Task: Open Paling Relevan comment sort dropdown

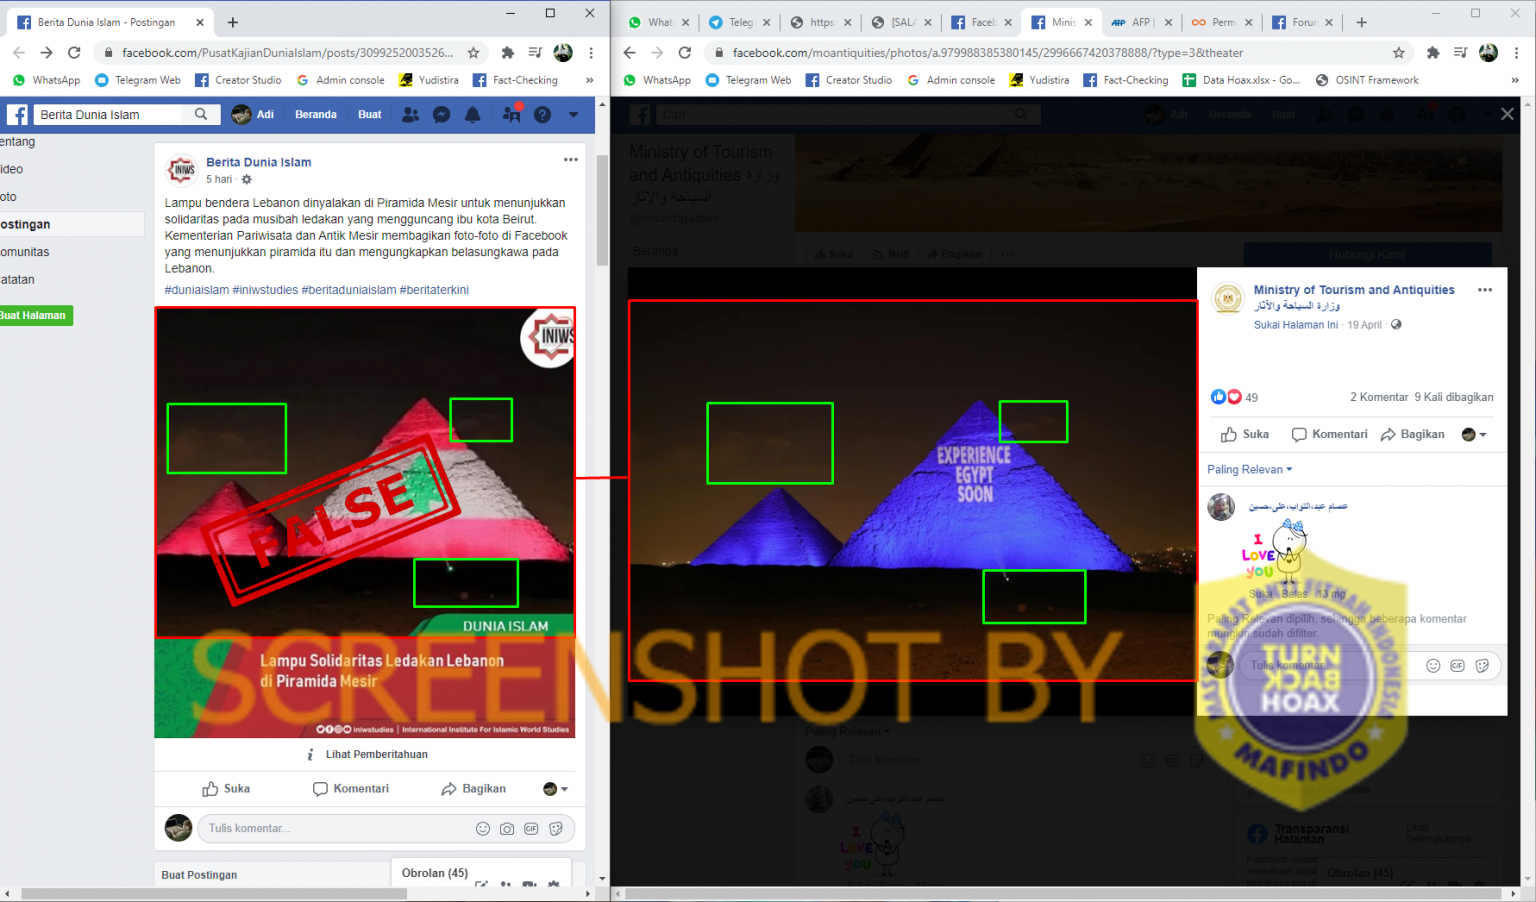Action: 1250,469
